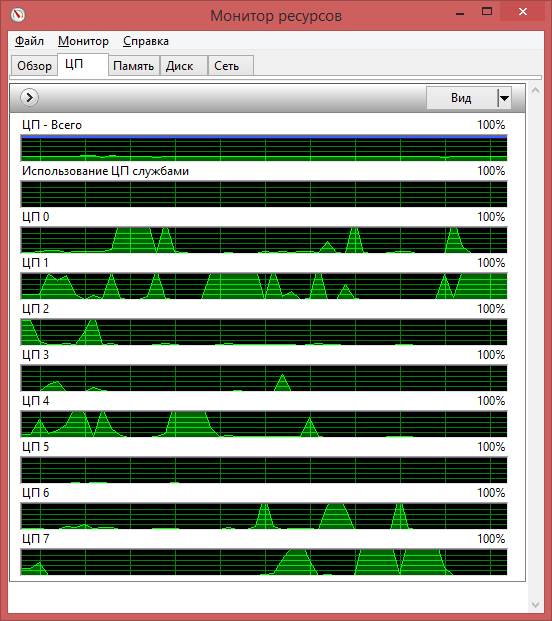Click the 'ЦП 2' label

coord(36,309)
